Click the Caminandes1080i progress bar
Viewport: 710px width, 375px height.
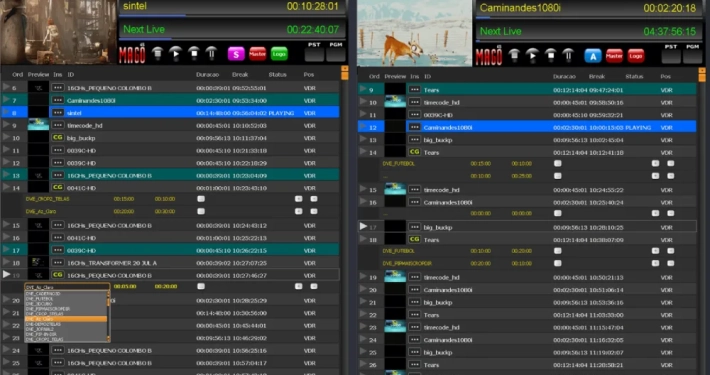click(589, 18)
